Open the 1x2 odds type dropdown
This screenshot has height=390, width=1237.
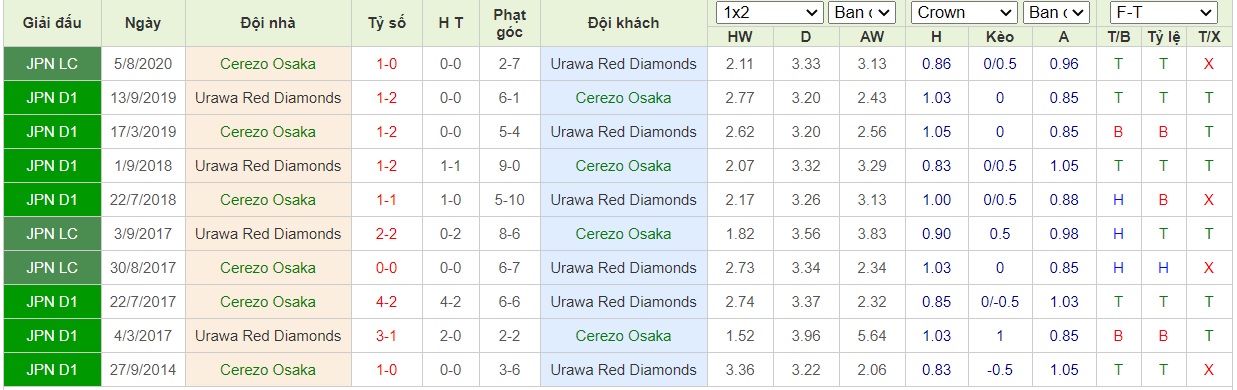click(770, 13)
